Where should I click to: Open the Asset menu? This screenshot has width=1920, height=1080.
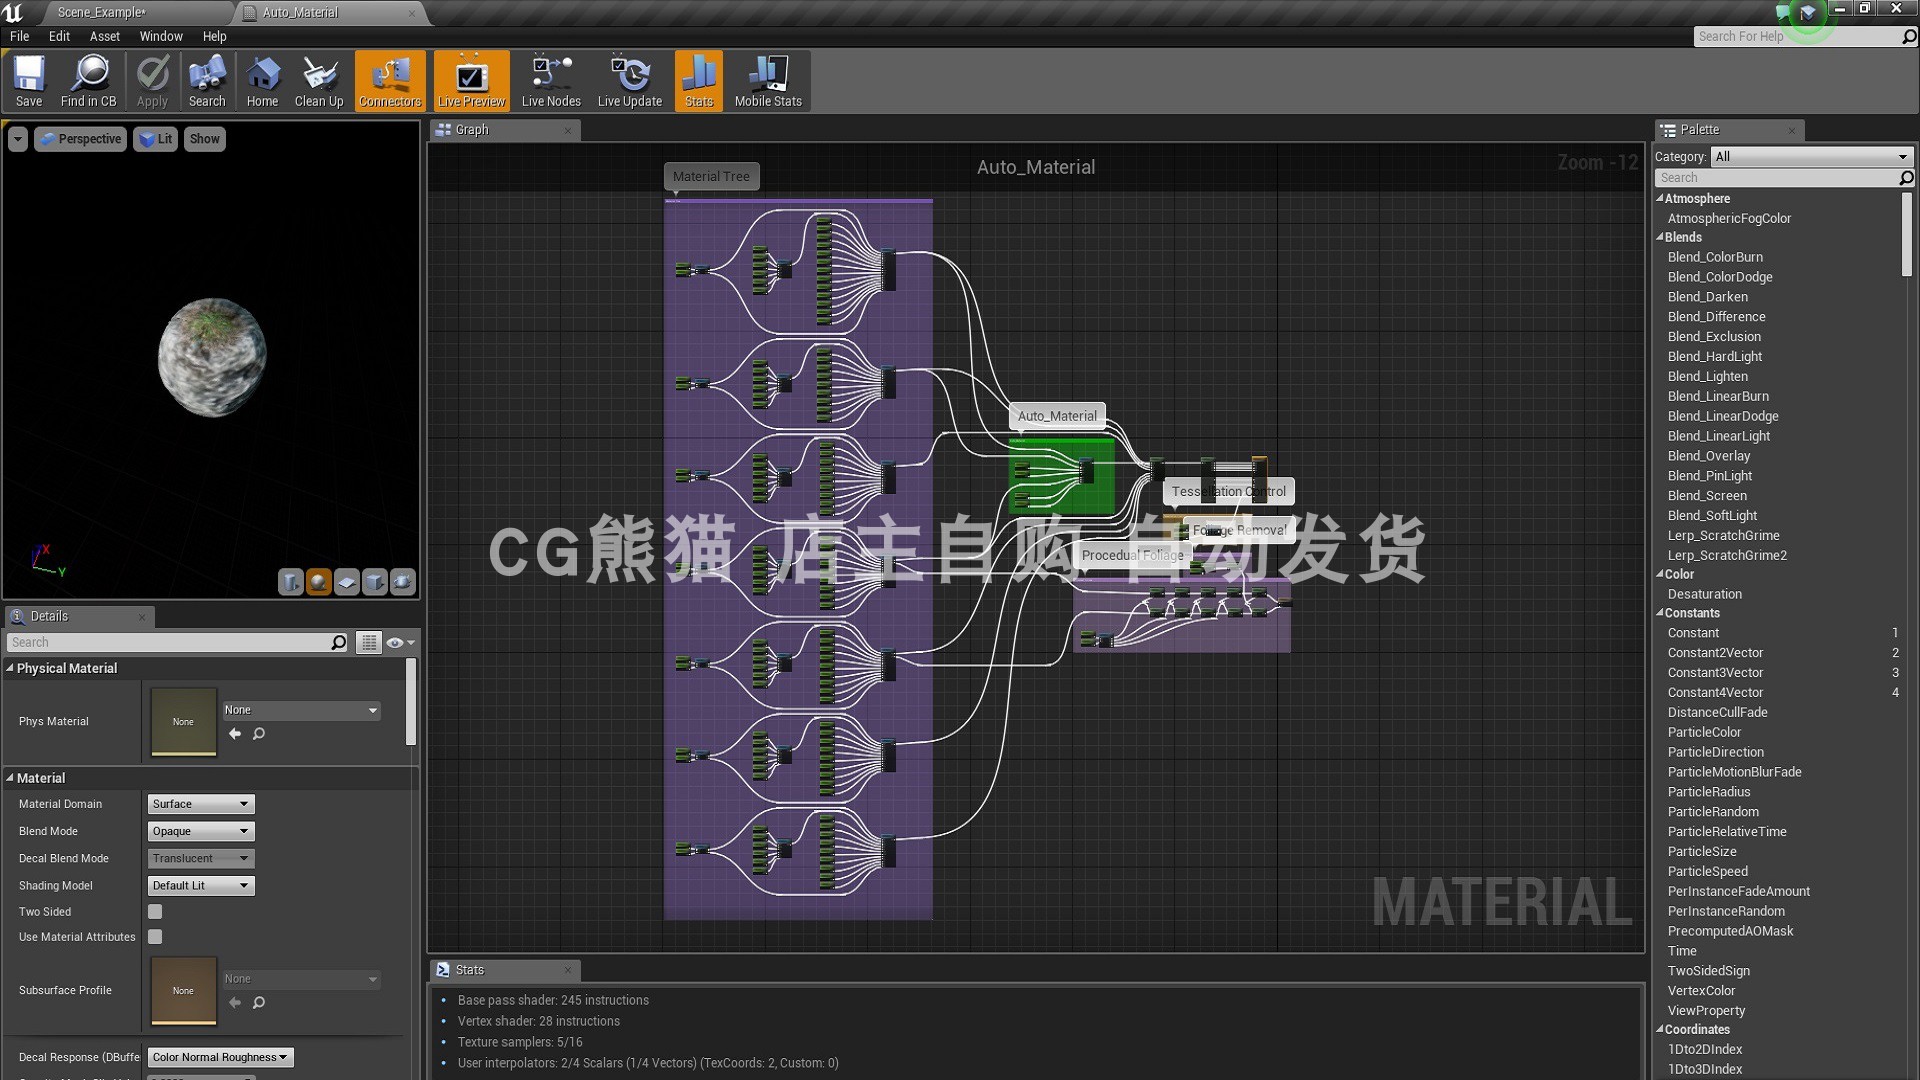104,36
